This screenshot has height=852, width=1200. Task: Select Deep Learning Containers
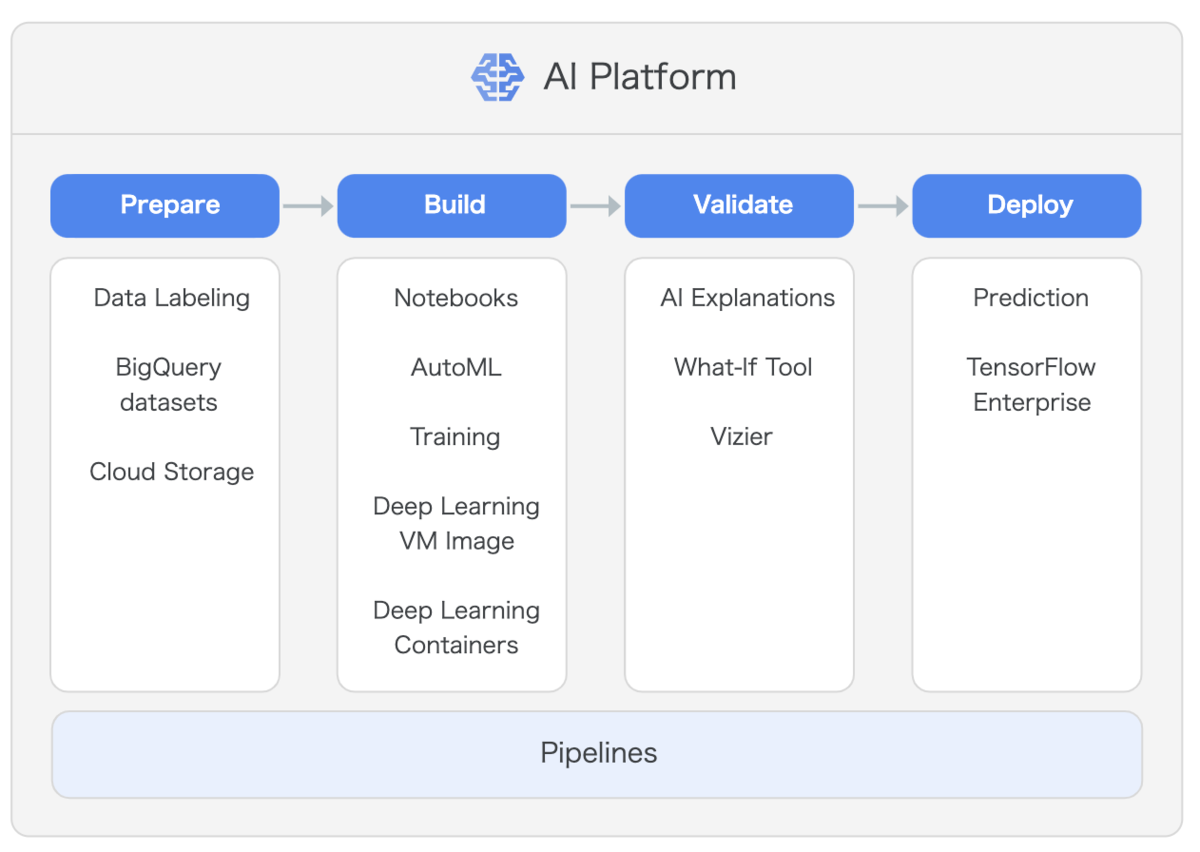point(456,628)
